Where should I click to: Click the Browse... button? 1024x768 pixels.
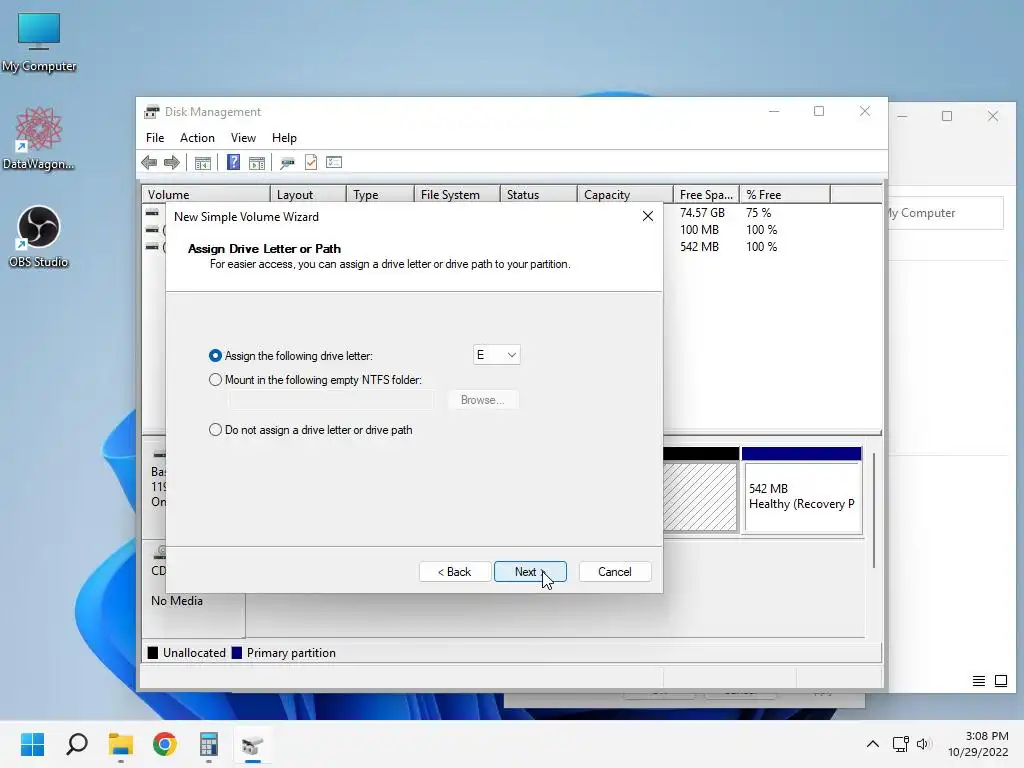click(x=483, y=400)
